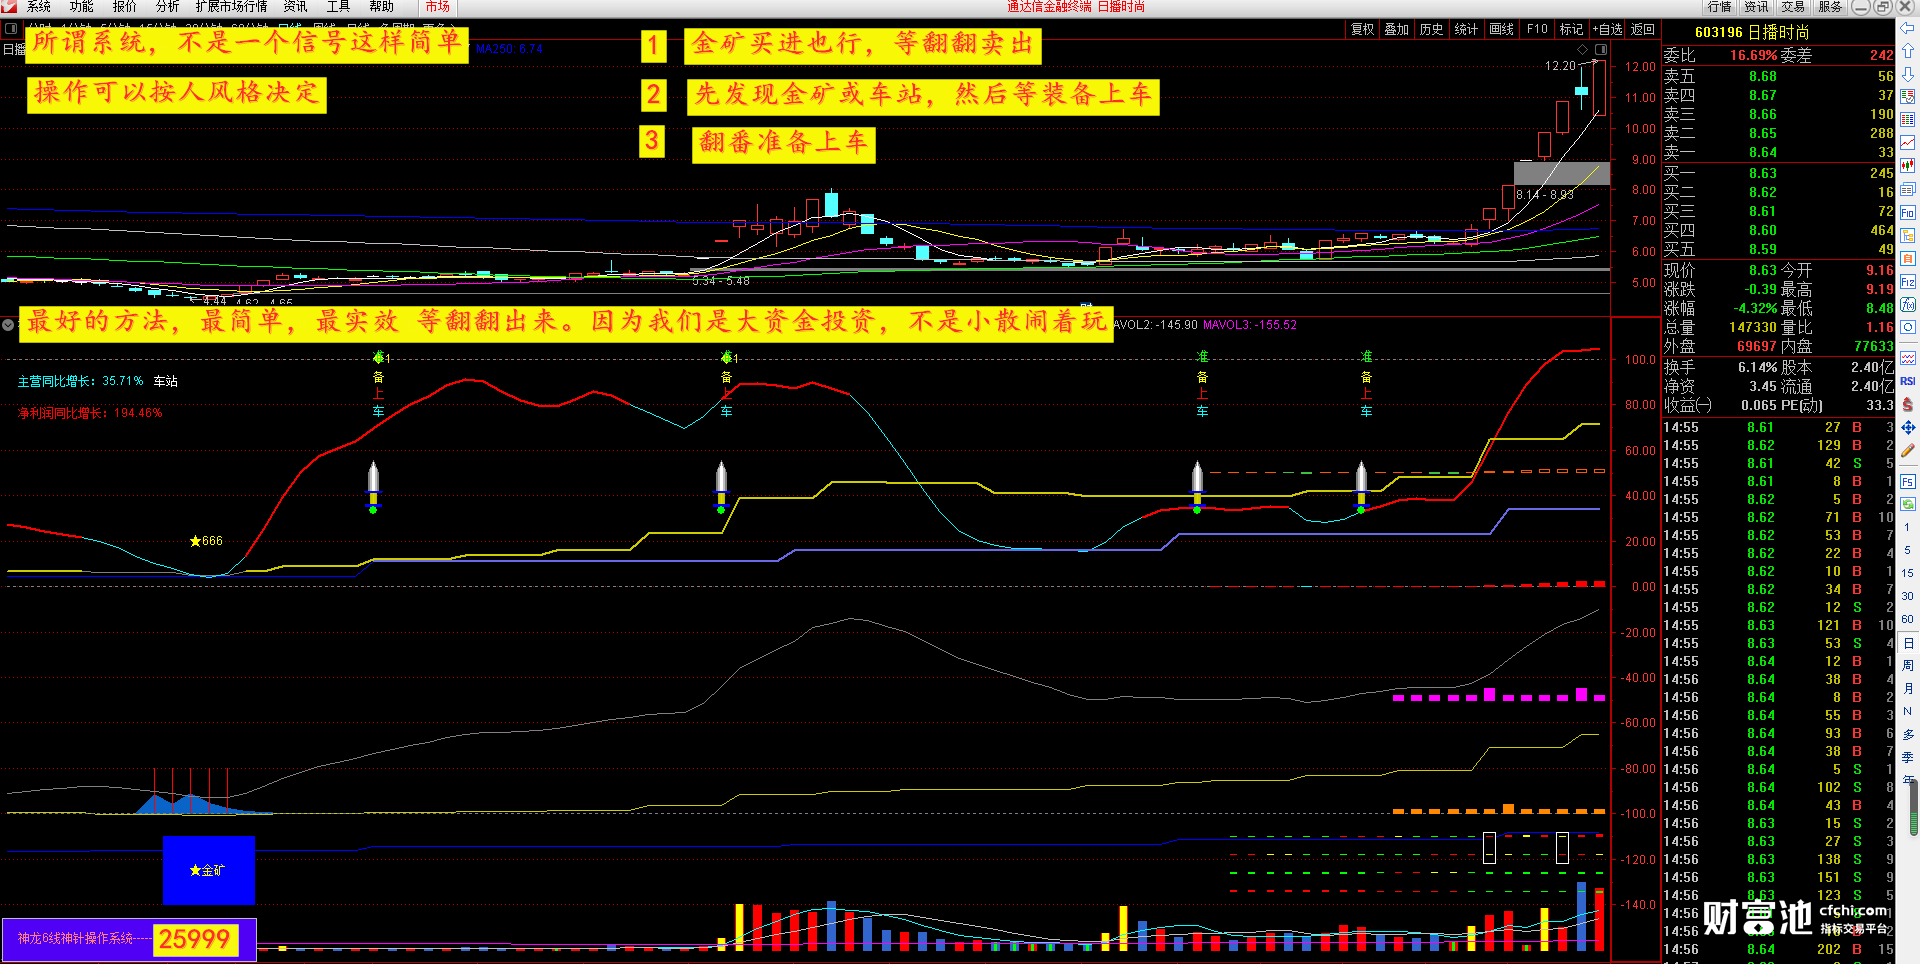Select the 5-minute period button

(x=1908, y=550)
